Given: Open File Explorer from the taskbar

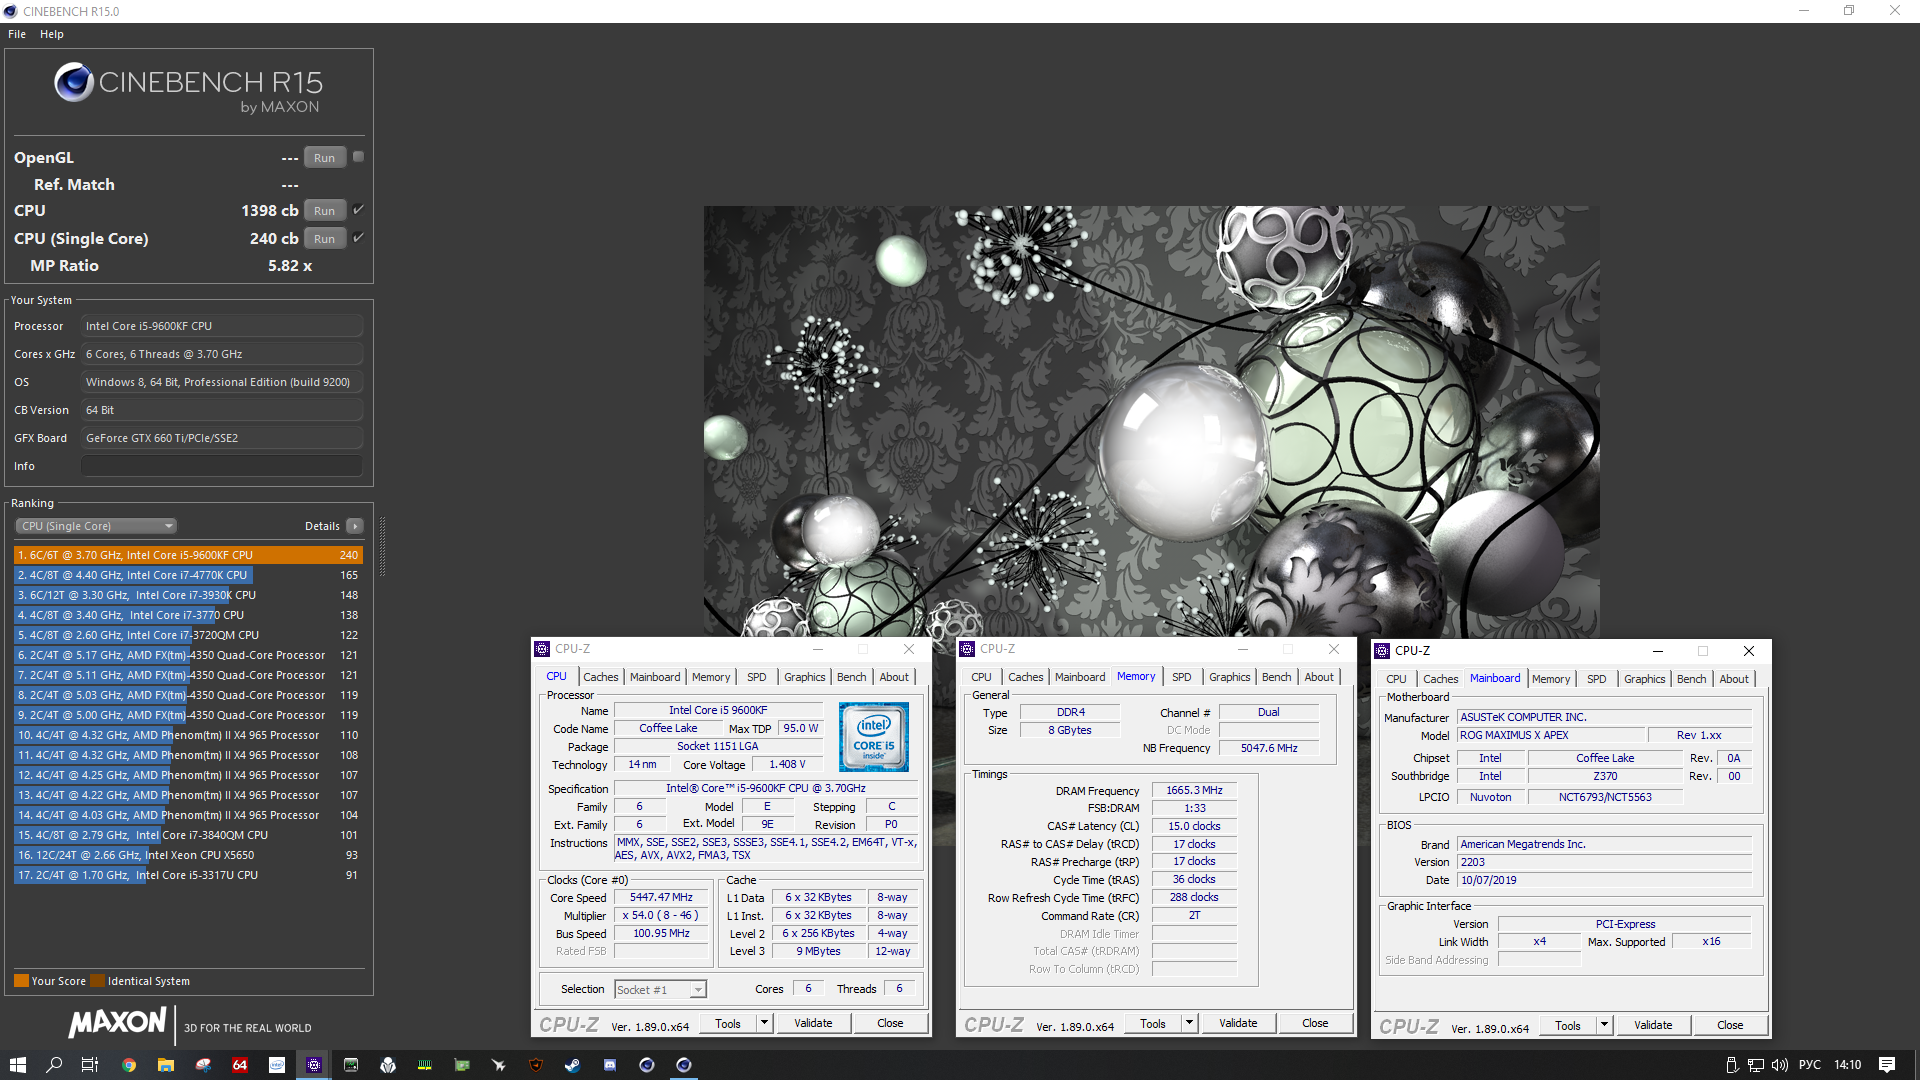Looking at the screenshot, I should (x=166, y=1065).
